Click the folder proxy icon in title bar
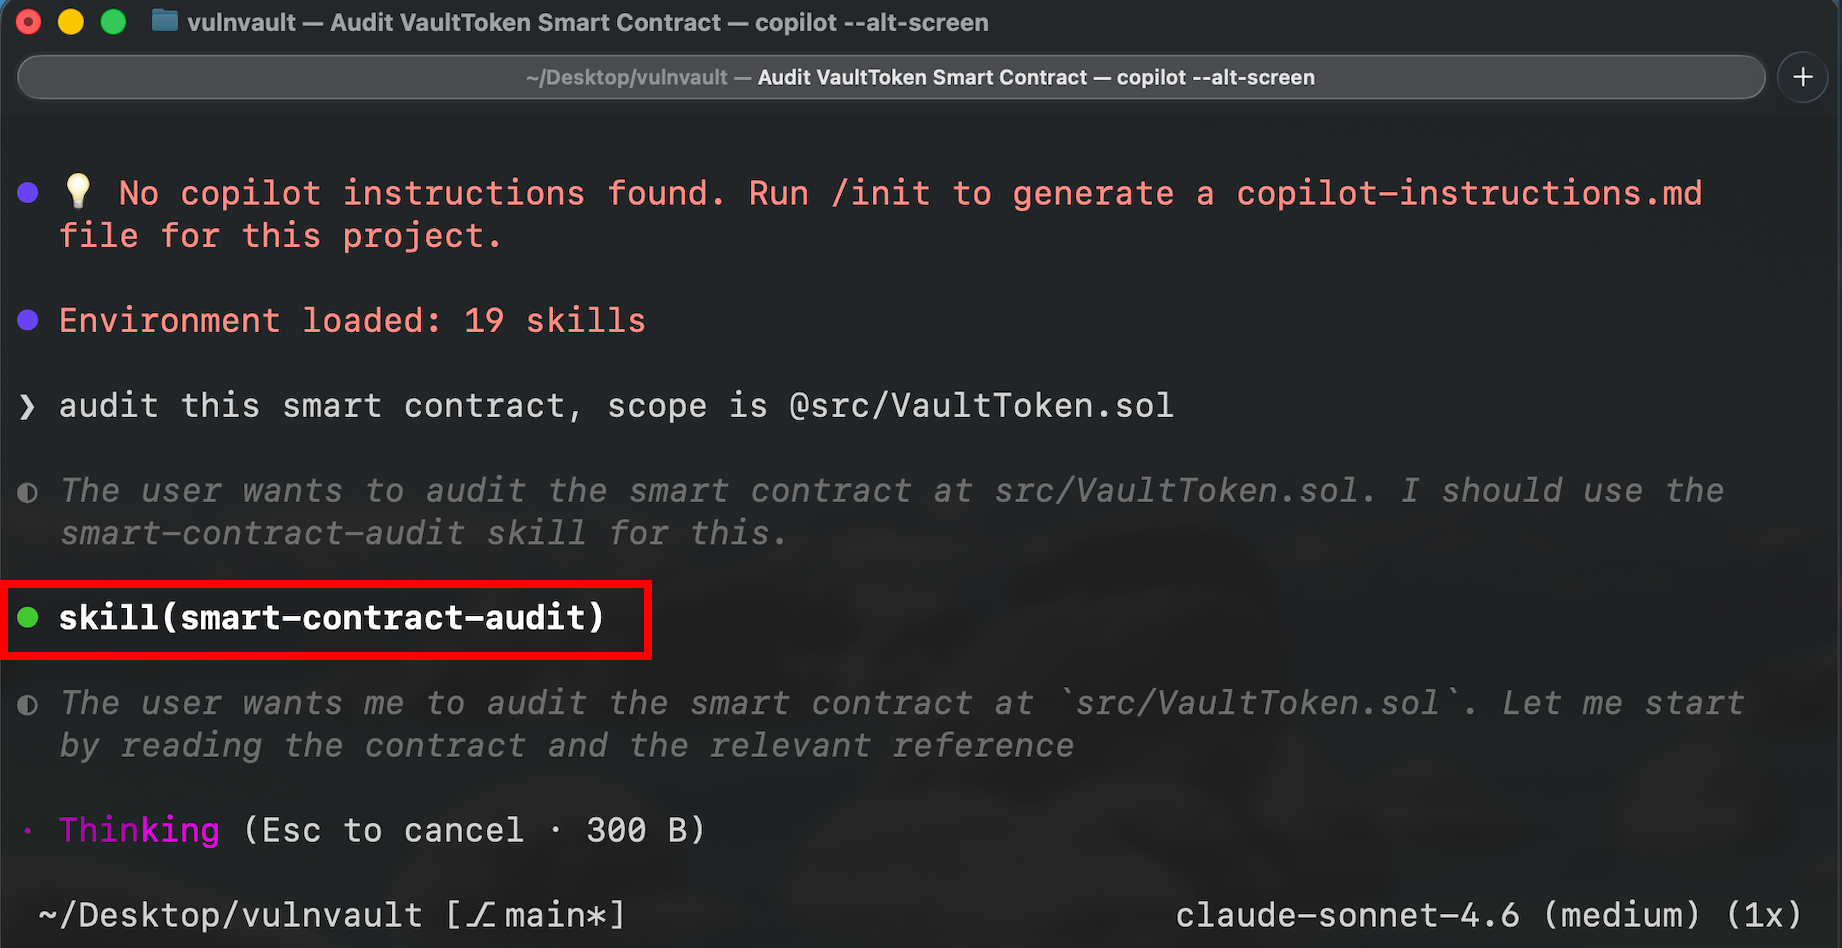The height and width of the screenshot is (948, 1842). 163,21
